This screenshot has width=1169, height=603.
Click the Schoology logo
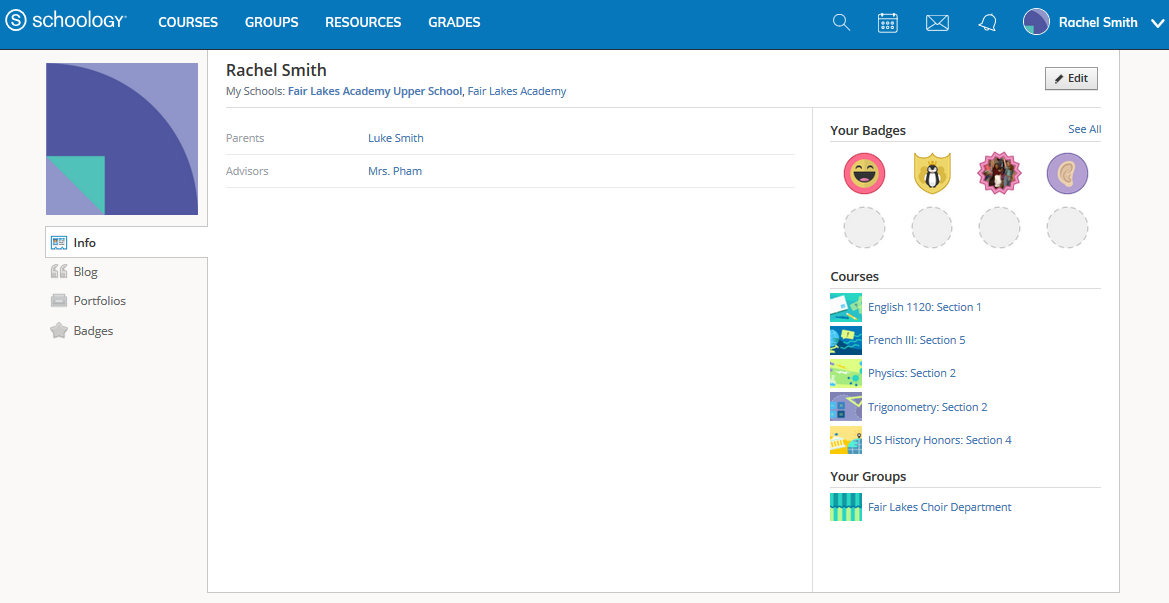pyautogui.click(x=66, y=21)
